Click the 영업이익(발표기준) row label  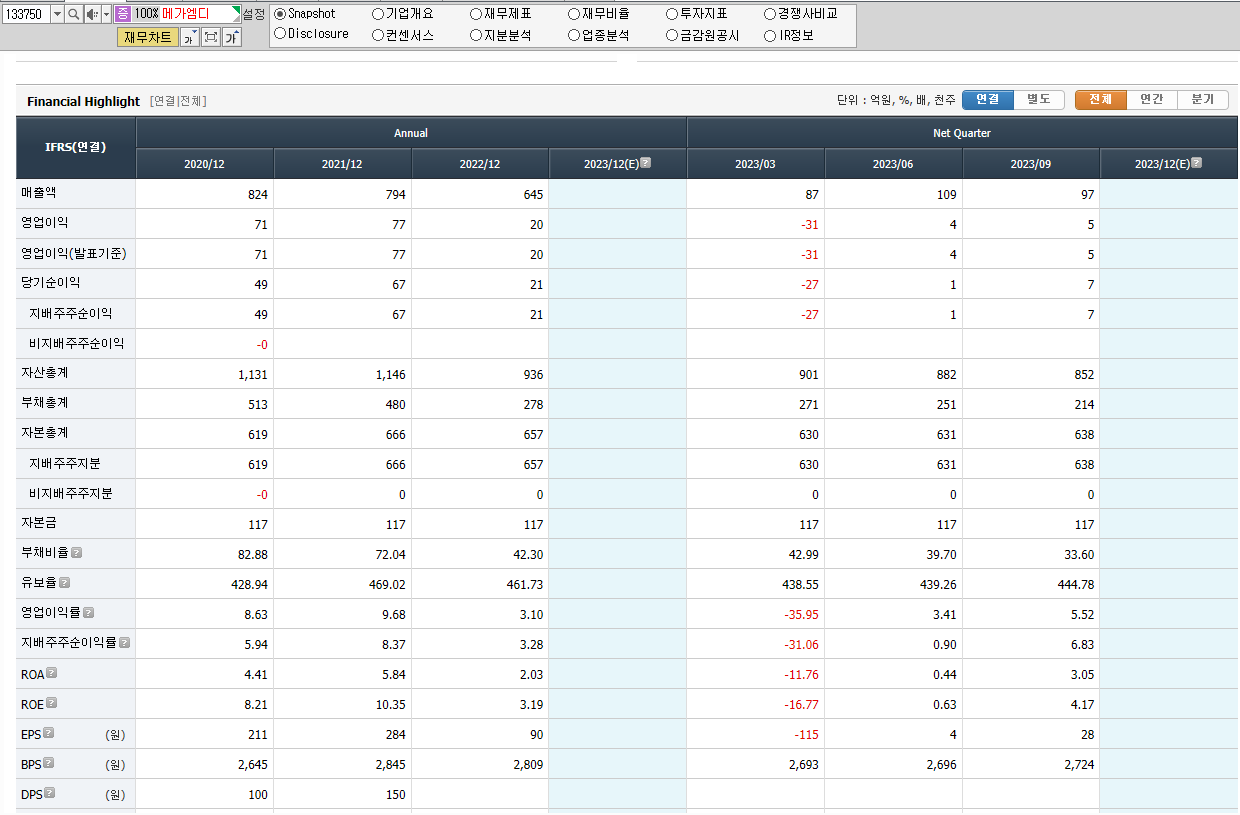(73, 253)
